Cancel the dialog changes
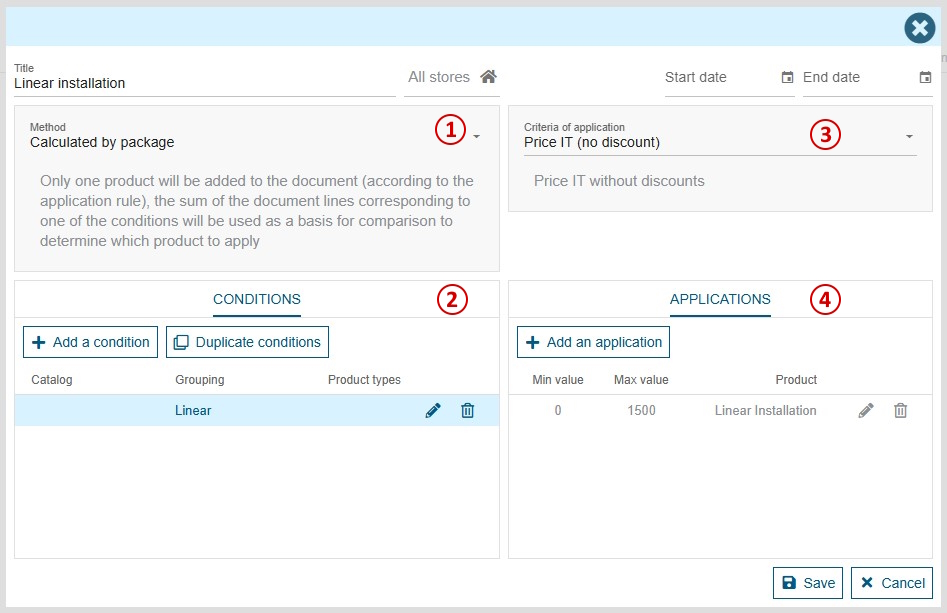The width and height of the screenshot is (947, 613). [892, 582]
